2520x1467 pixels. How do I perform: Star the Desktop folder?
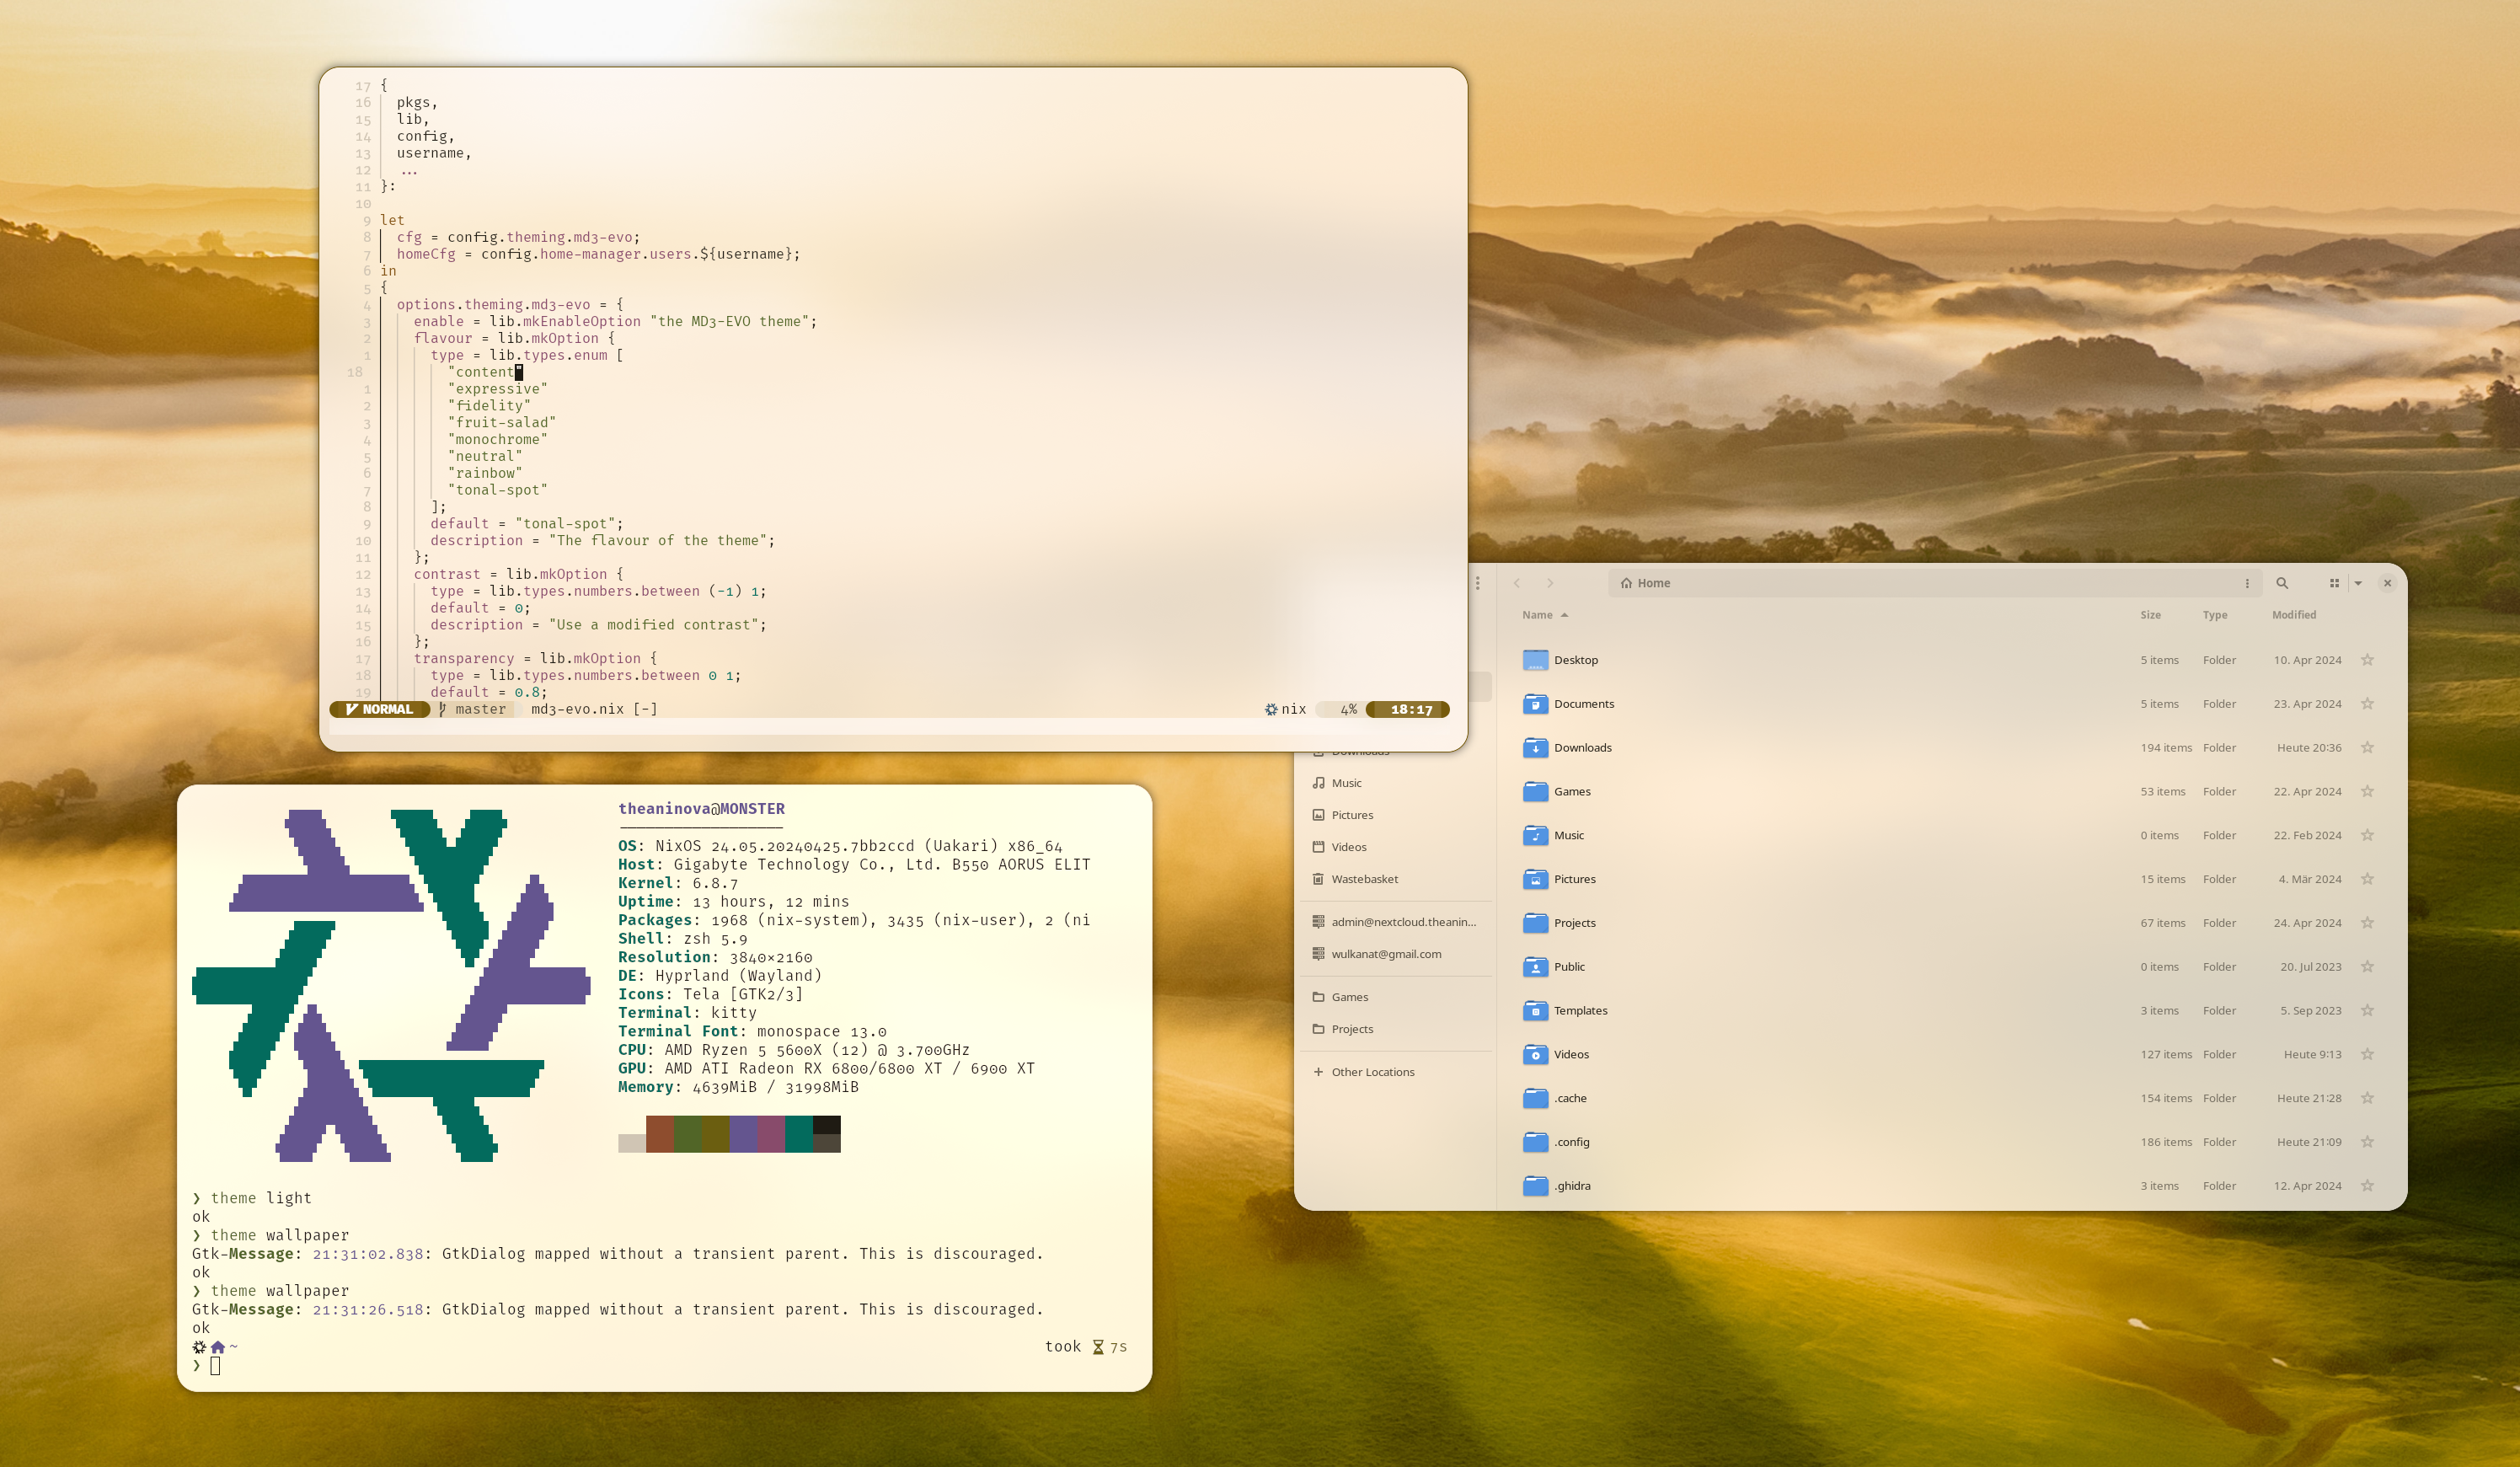(2367, 660)
